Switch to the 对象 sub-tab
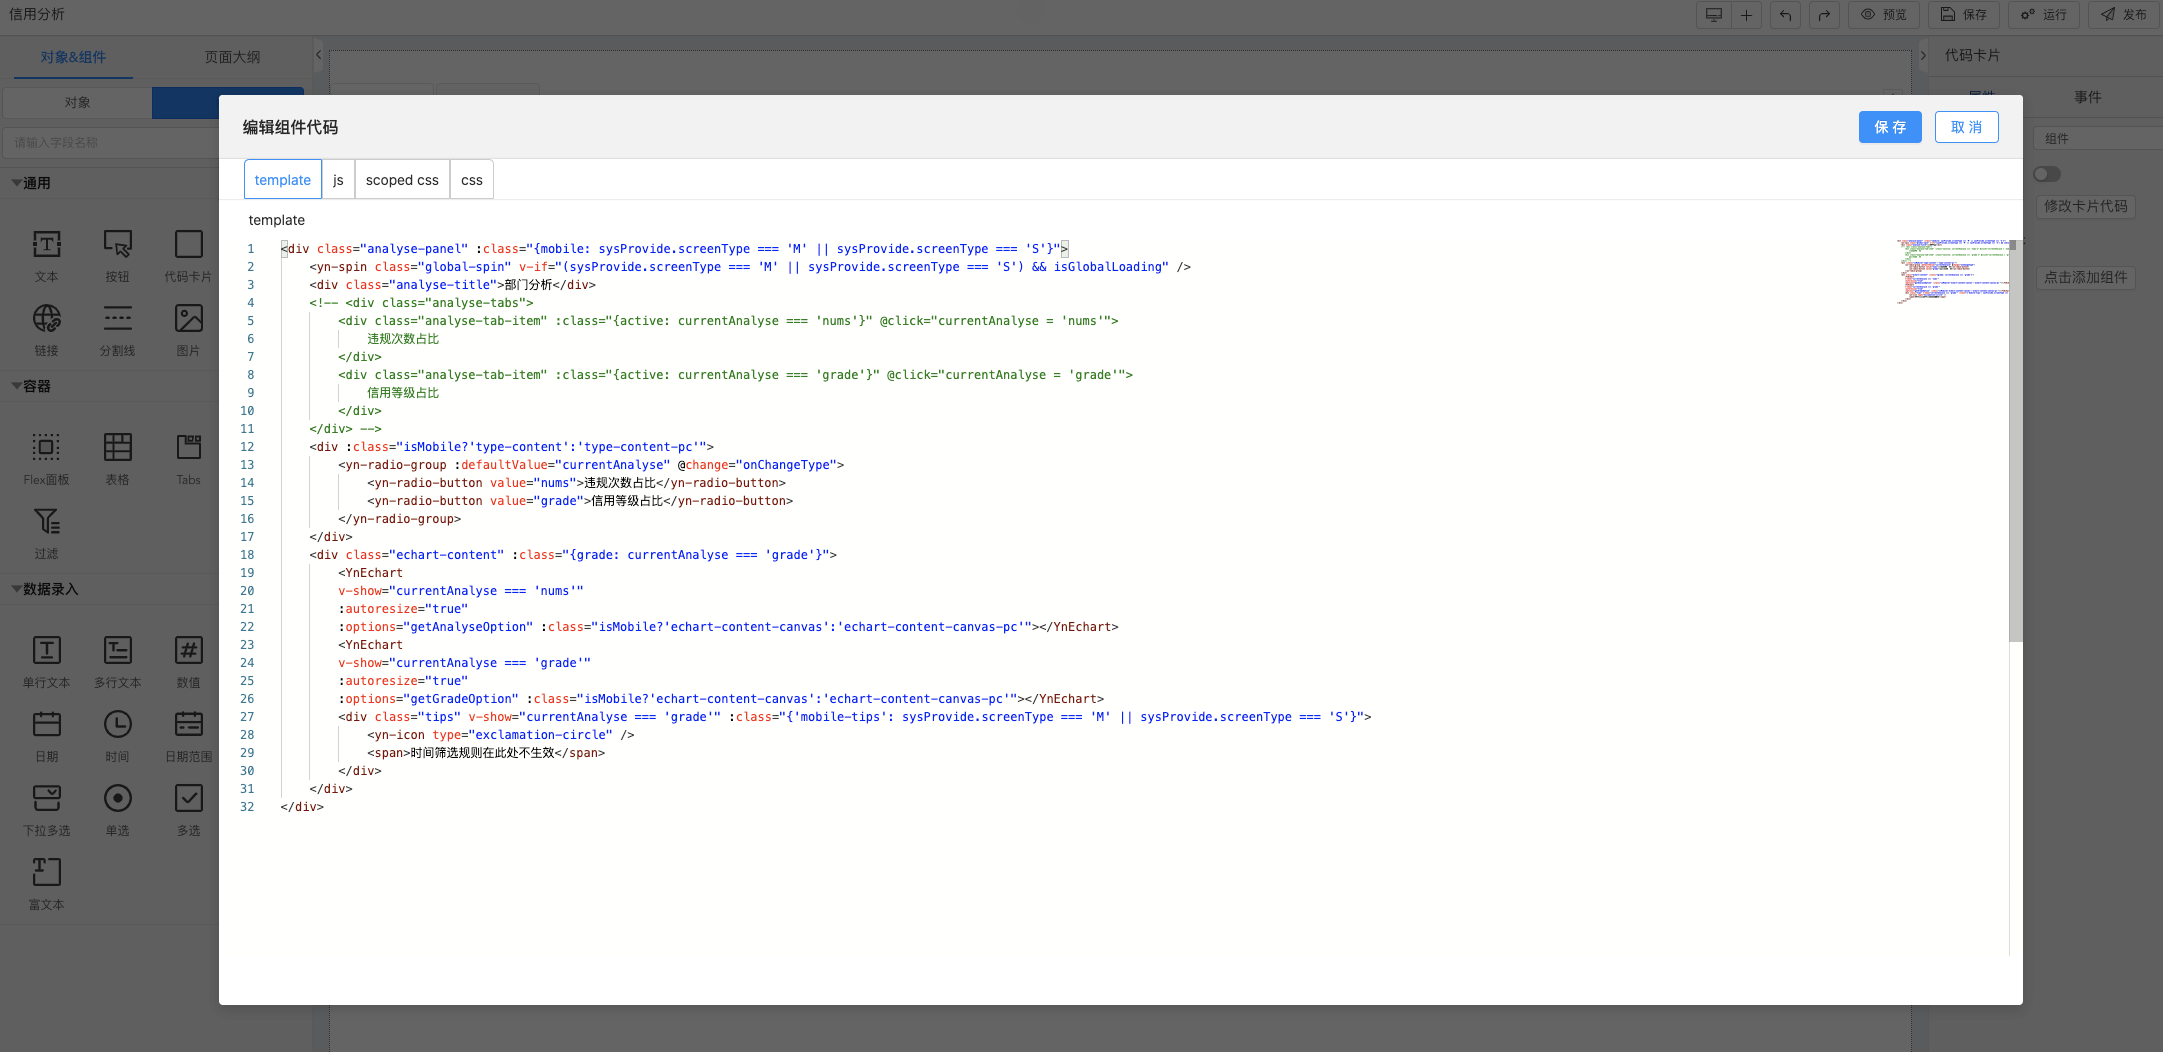This screenshot has width=2163, height=1052. pyautogui.click(x=77, y=102)
